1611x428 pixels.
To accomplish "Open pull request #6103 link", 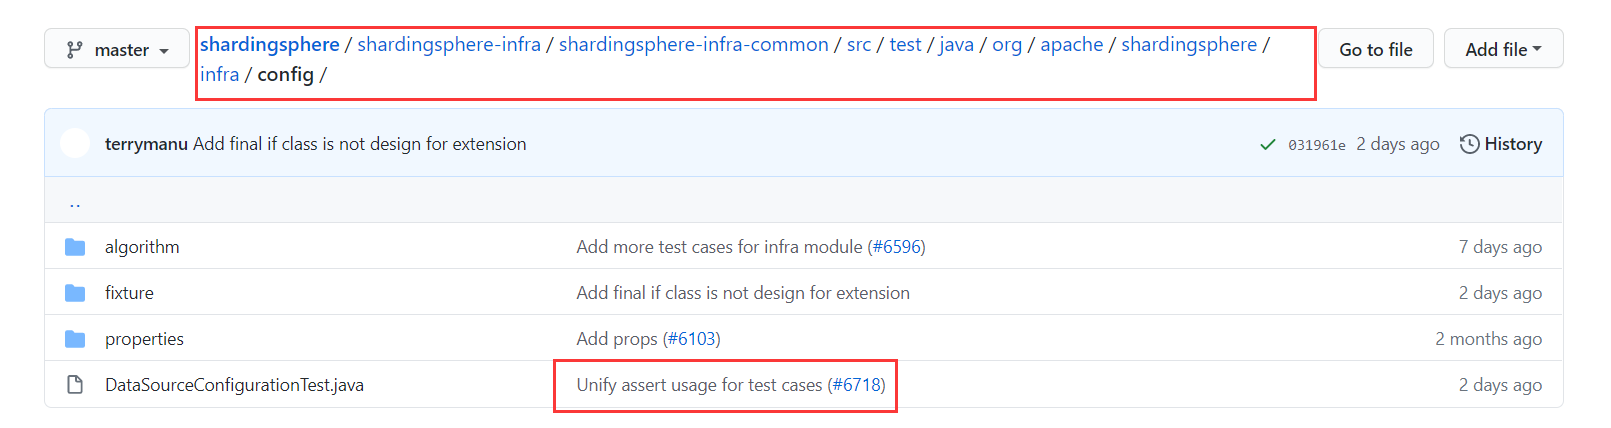I will pyautogui.click(x=692, y=339).
